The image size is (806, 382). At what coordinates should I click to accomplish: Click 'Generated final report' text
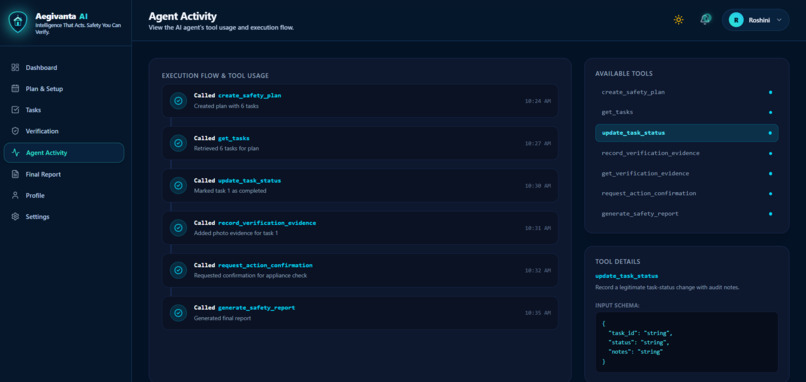point(223,318)
